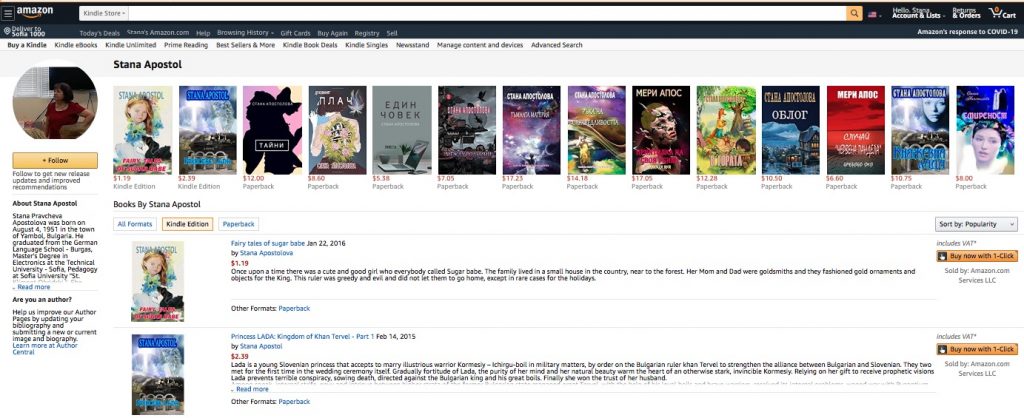Open Newsstand
Viewport: 1024px width, 418px height.
pyautogui.click(x=413, y=45)
